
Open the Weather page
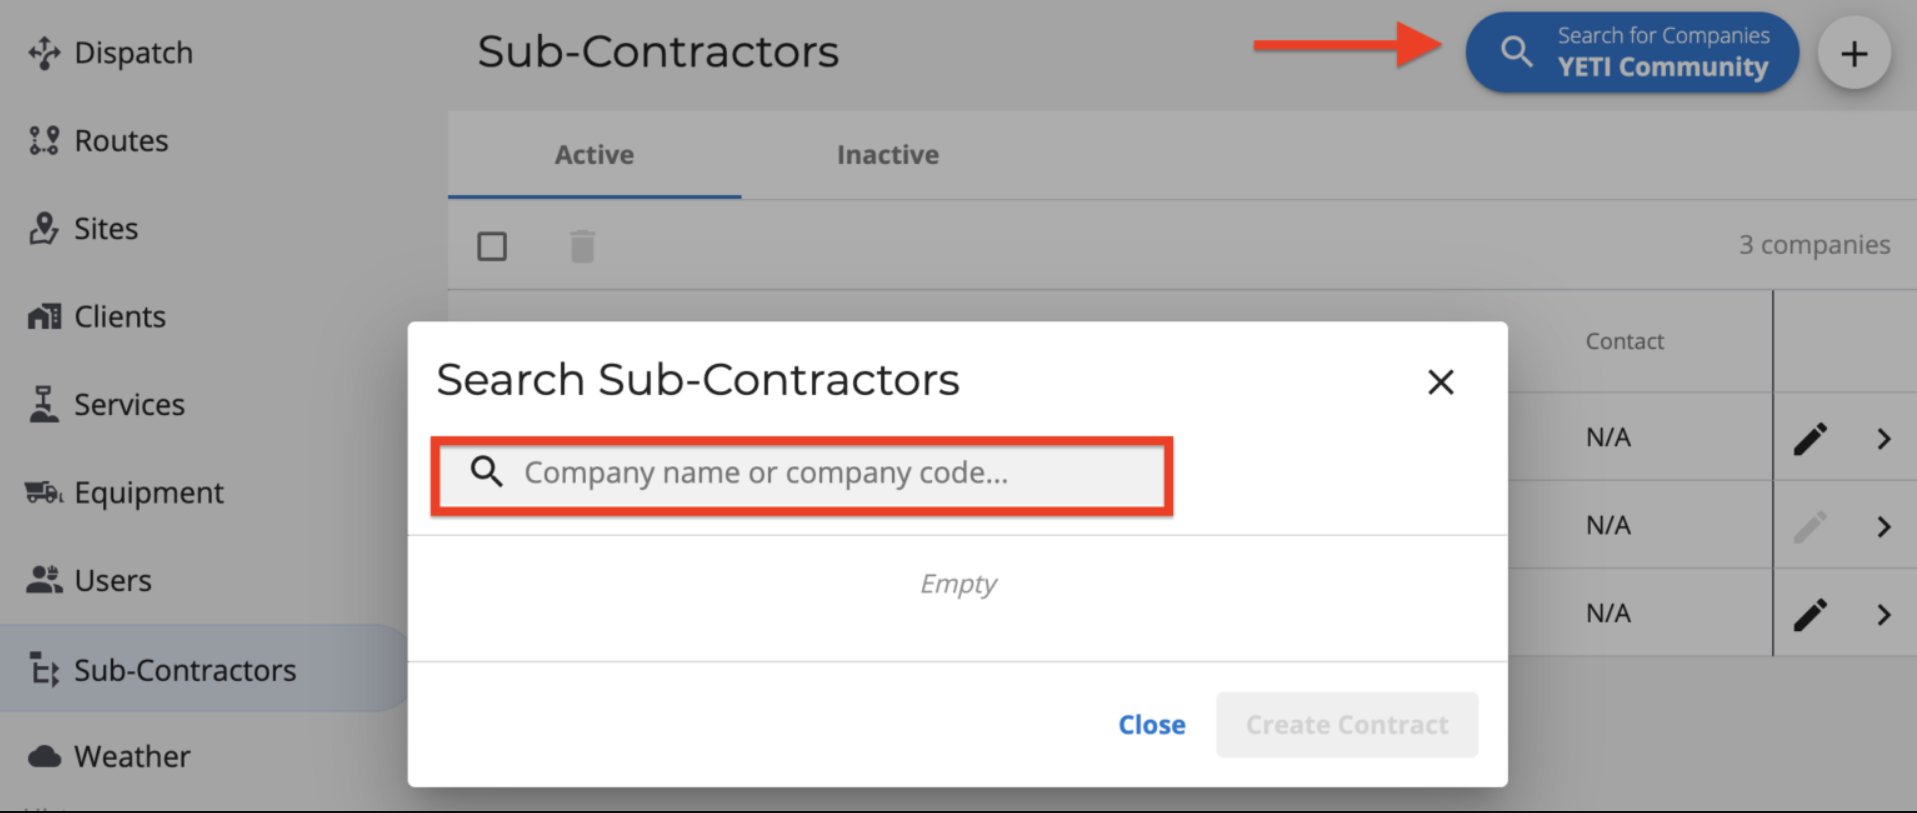click(108, 757)
